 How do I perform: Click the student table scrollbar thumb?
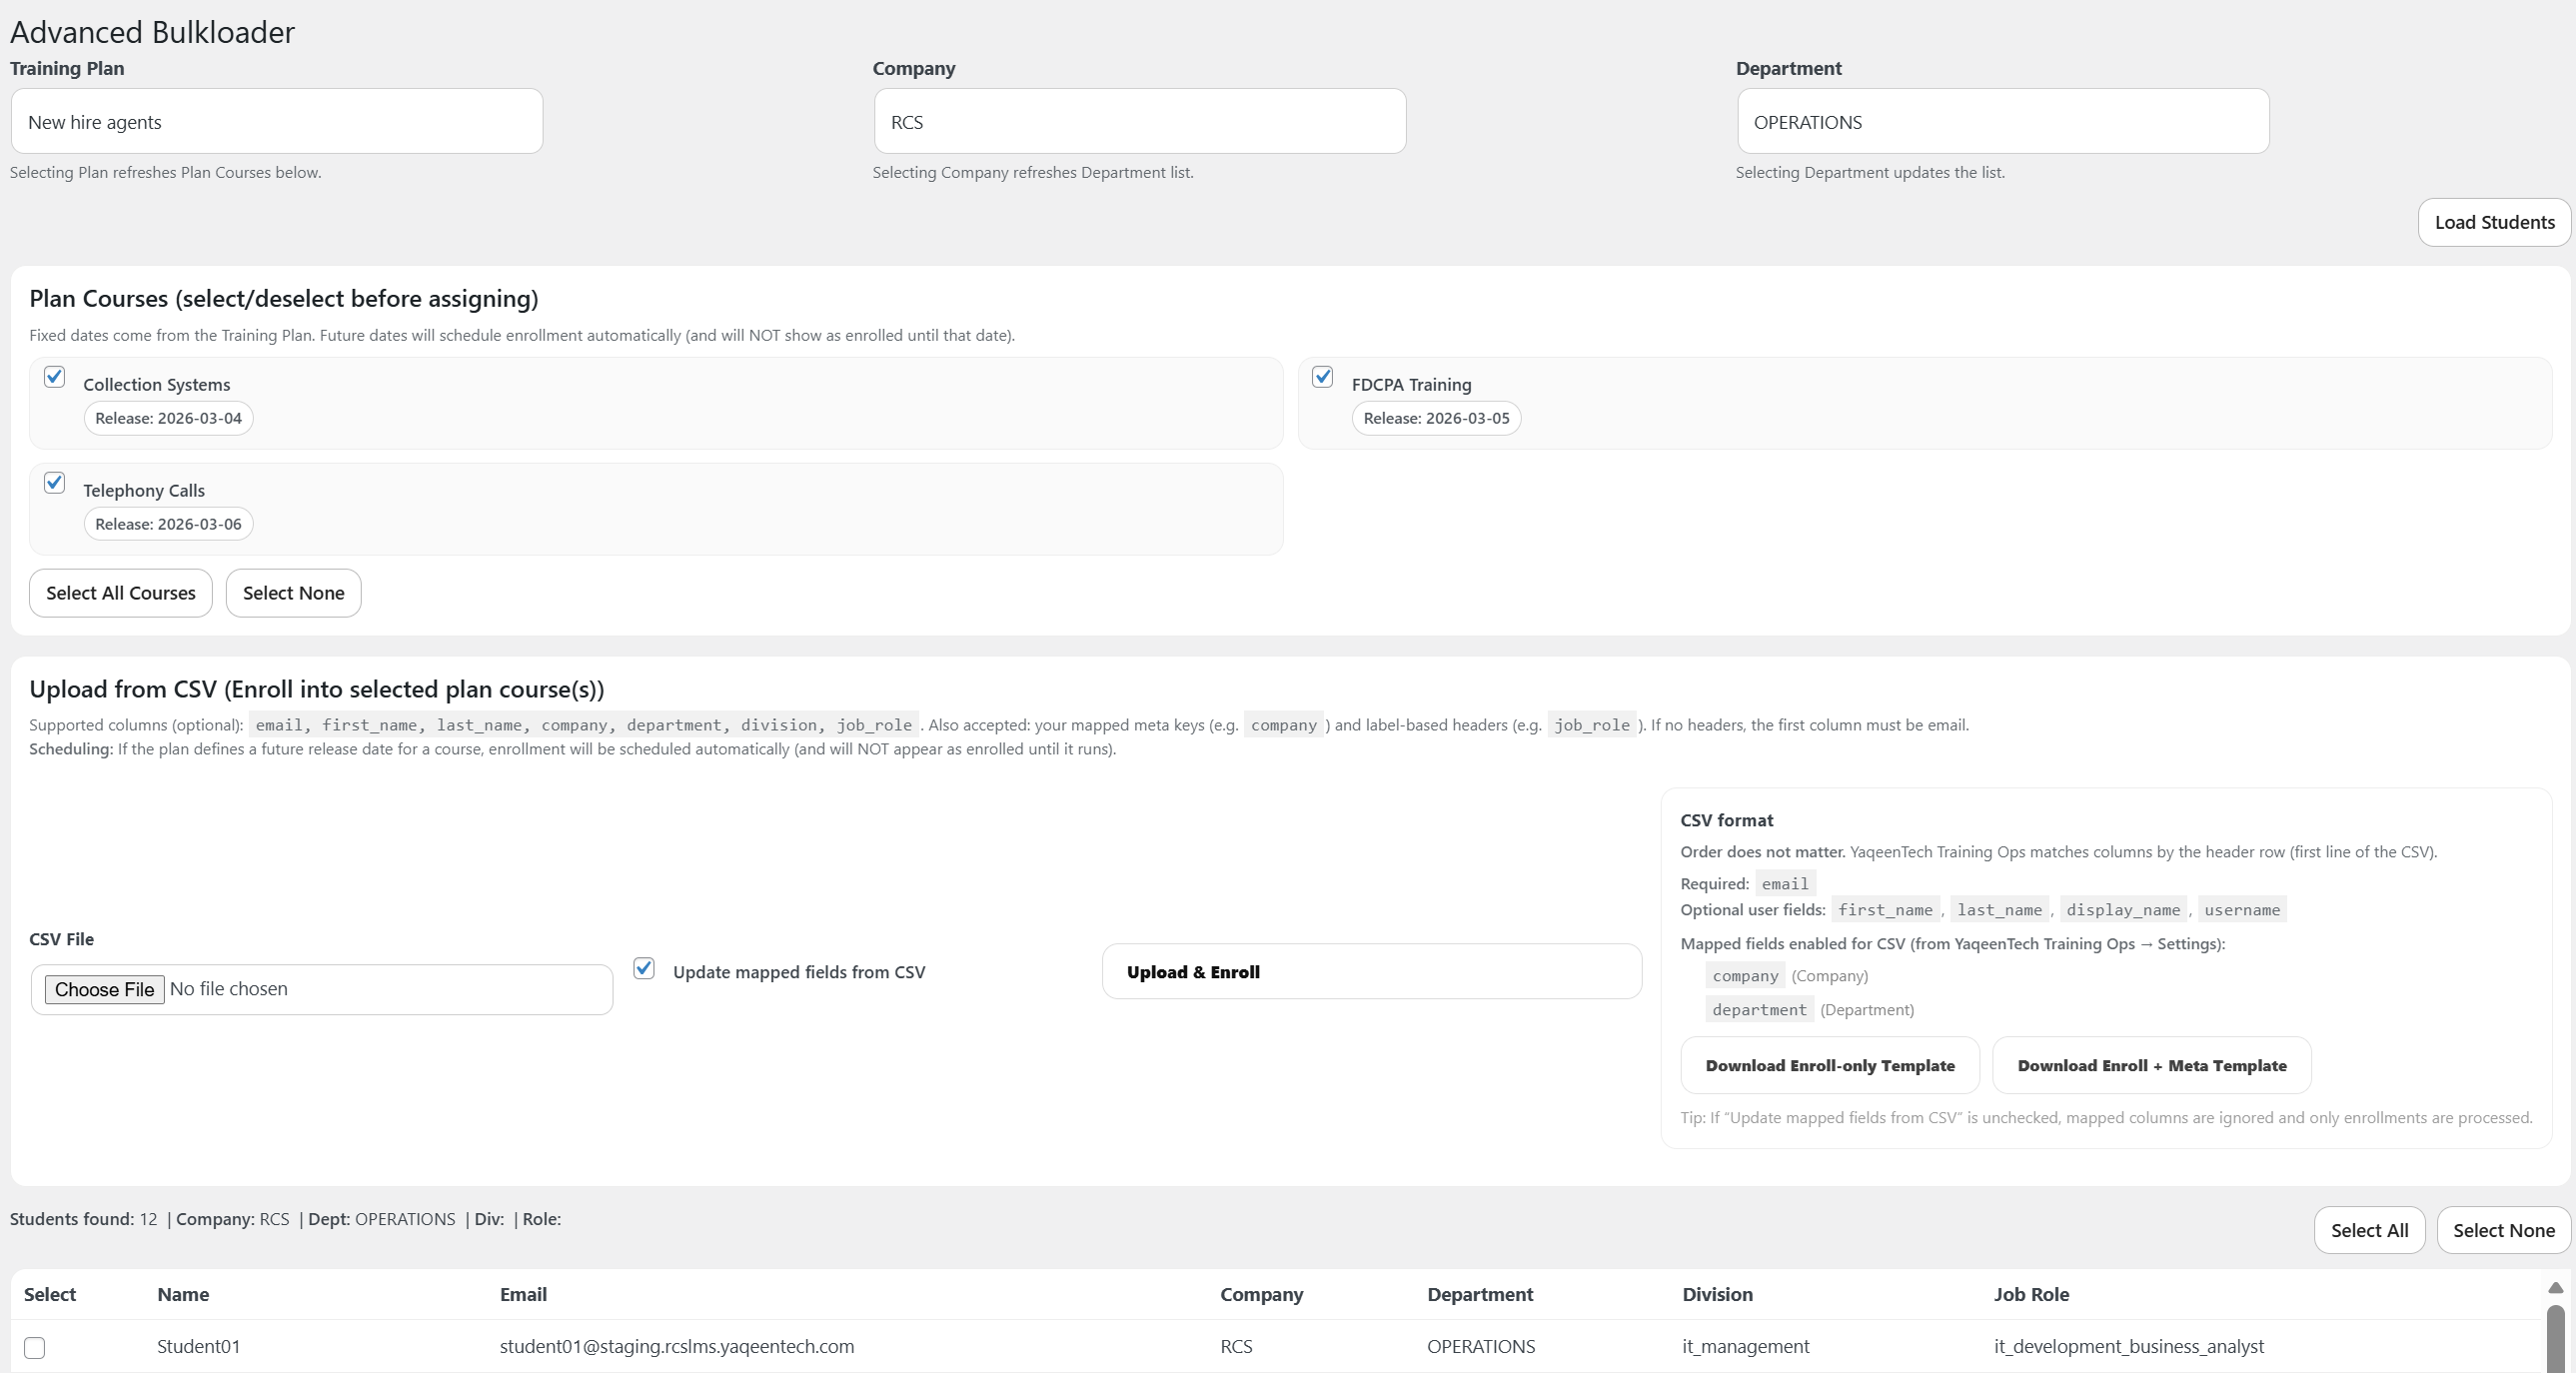click(2556, 1340)
